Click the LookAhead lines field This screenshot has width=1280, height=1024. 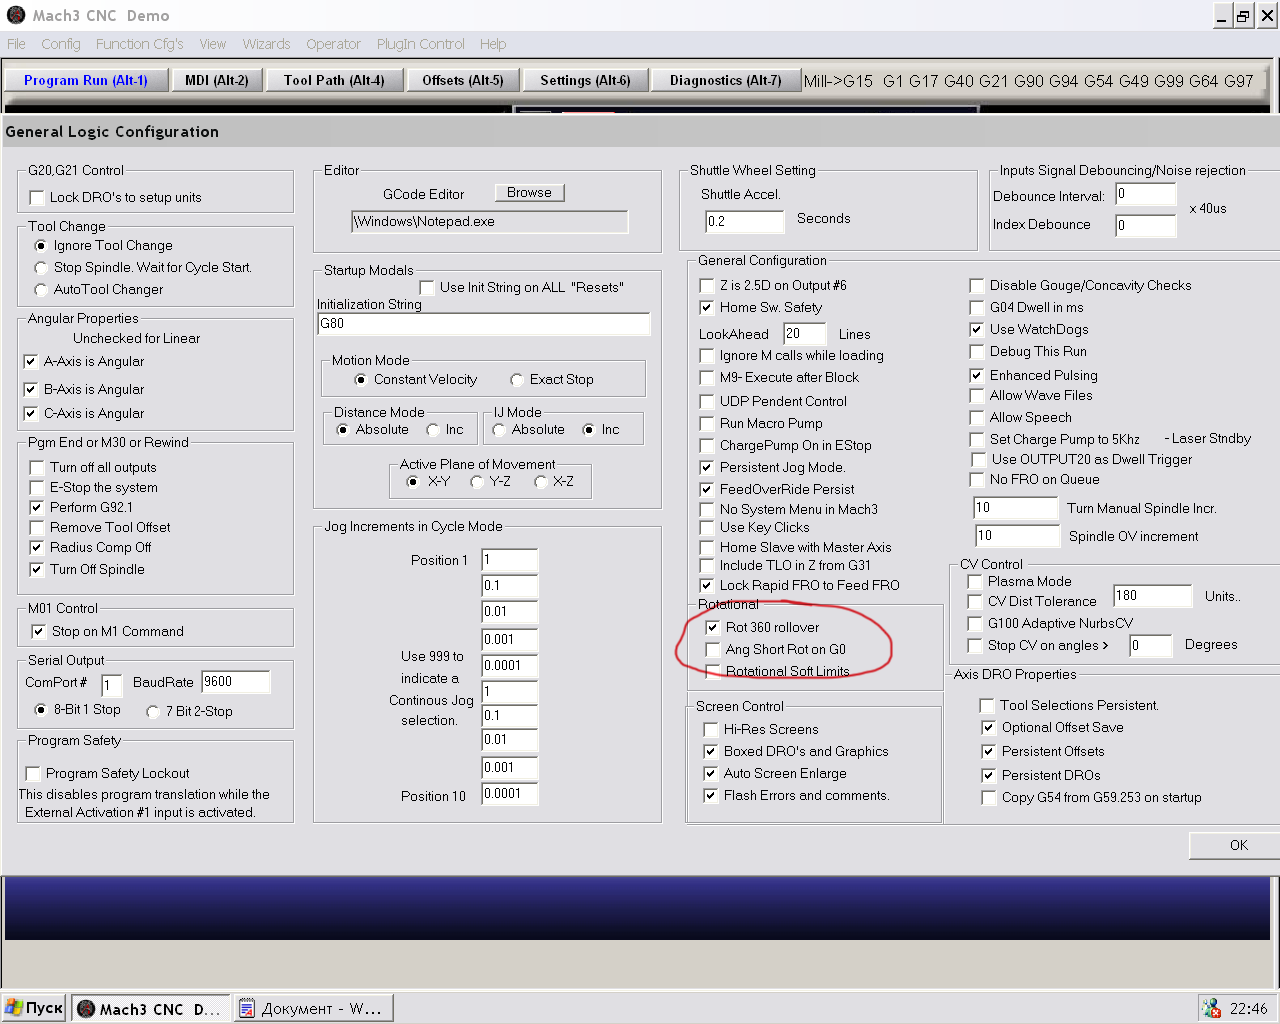tap(805, 334)
